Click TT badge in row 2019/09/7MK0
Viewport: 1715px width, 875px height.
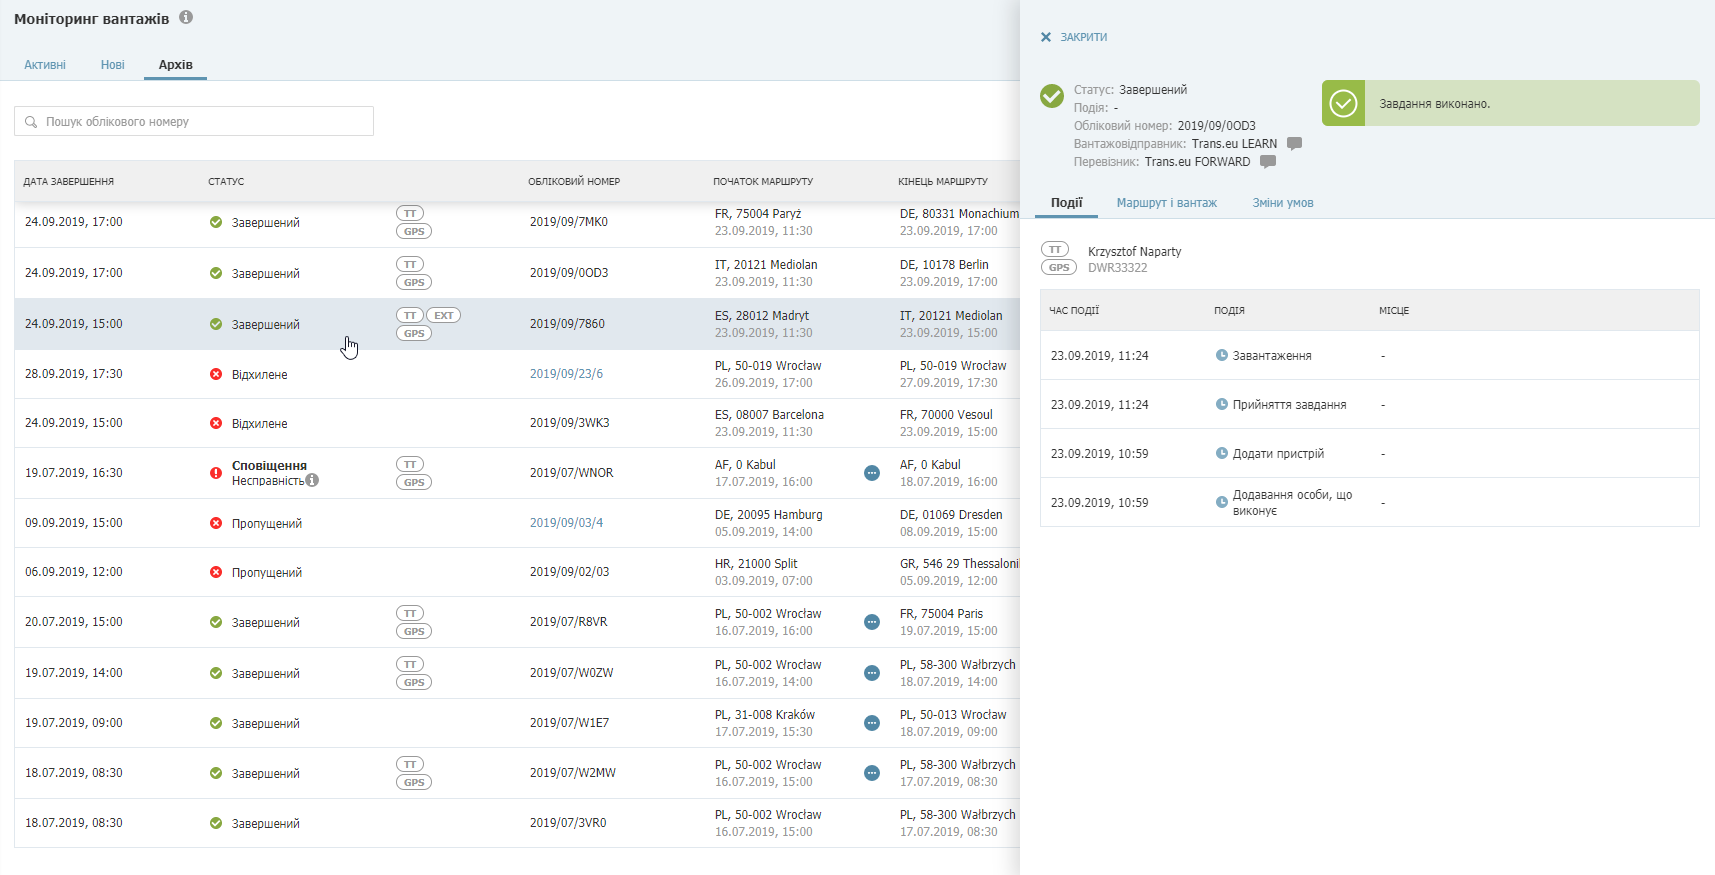click(x=410, y=213)
